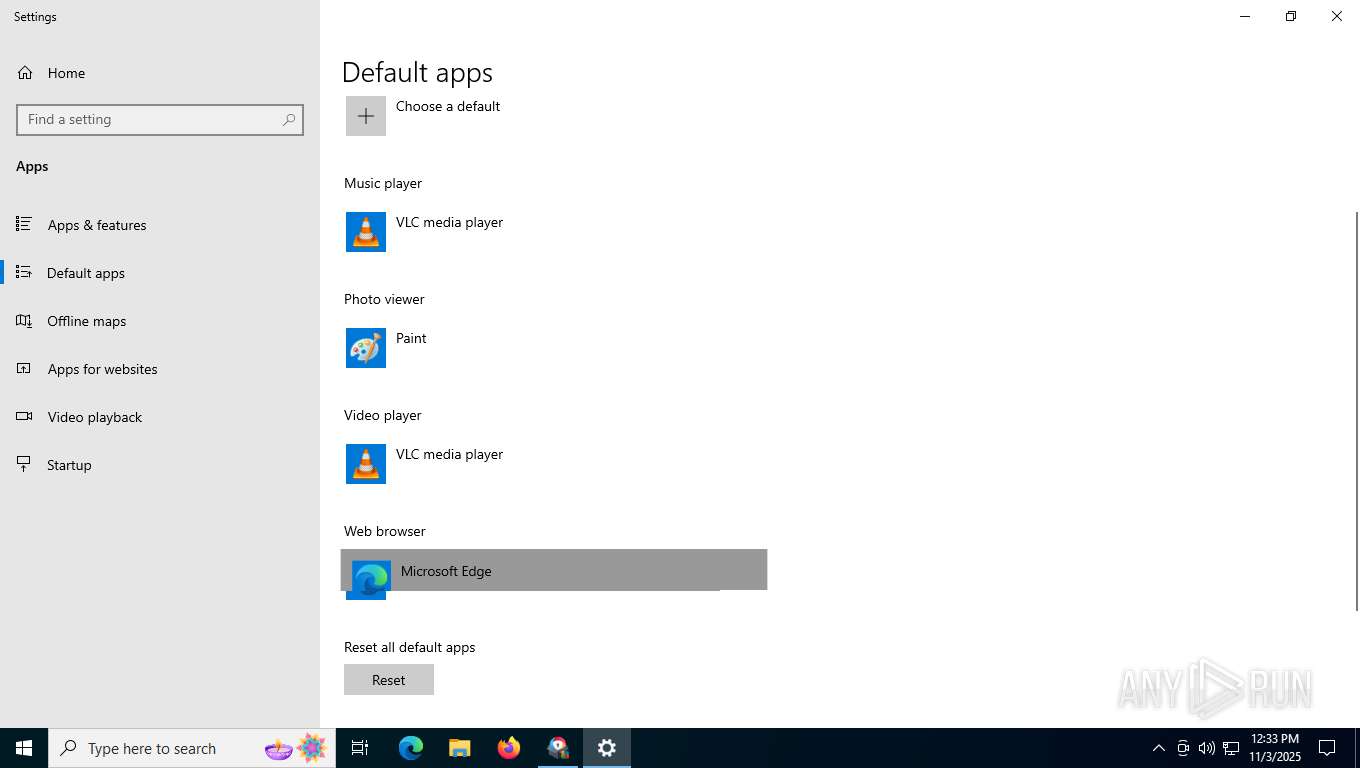Open Task View from the taskbar
The width and height of the screenshot is (1360, 768).
[360, 748]
